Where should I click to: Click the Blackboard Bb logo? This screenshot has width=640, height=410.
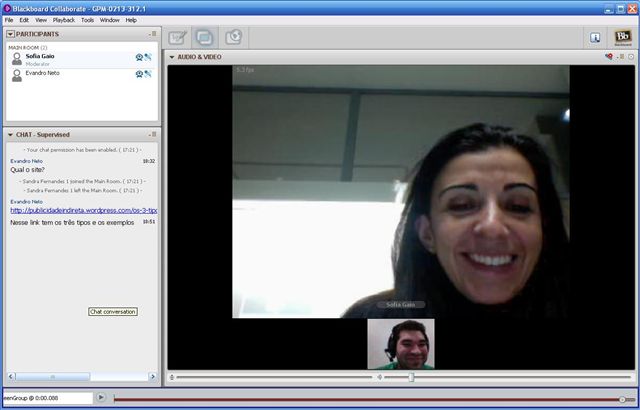click(x=623, y=38)
